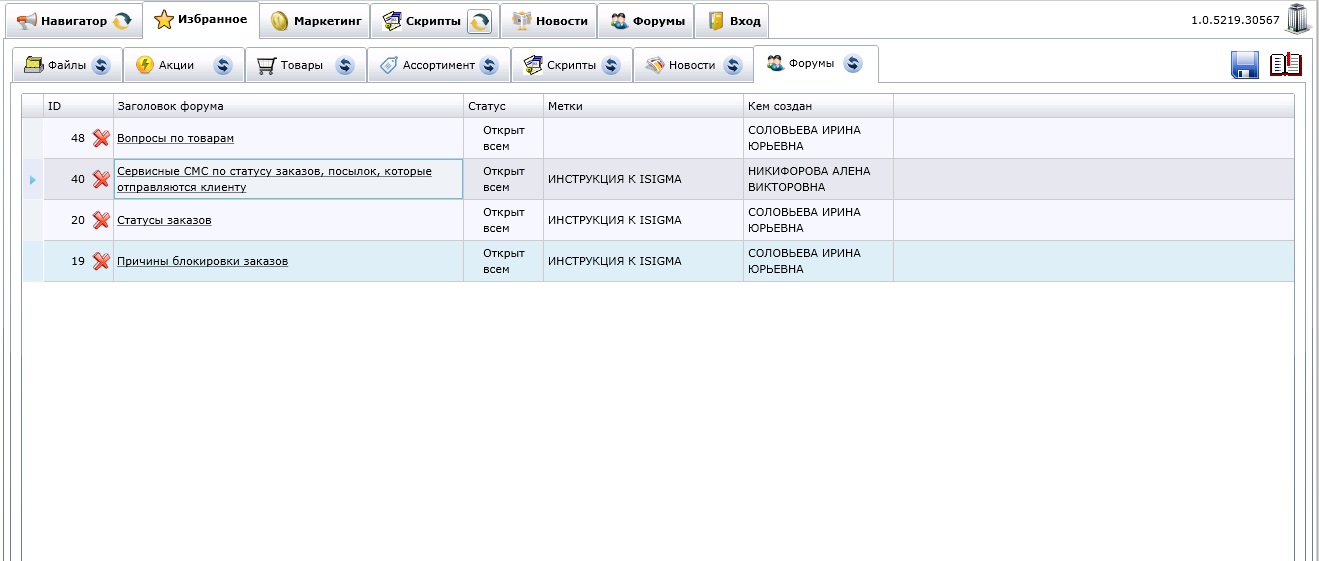Click author СОЛОВЬЕВА ИРИНА ЮРЬЕВНА in row 48
Viewport: 1319px width, 561px height.
804,138
